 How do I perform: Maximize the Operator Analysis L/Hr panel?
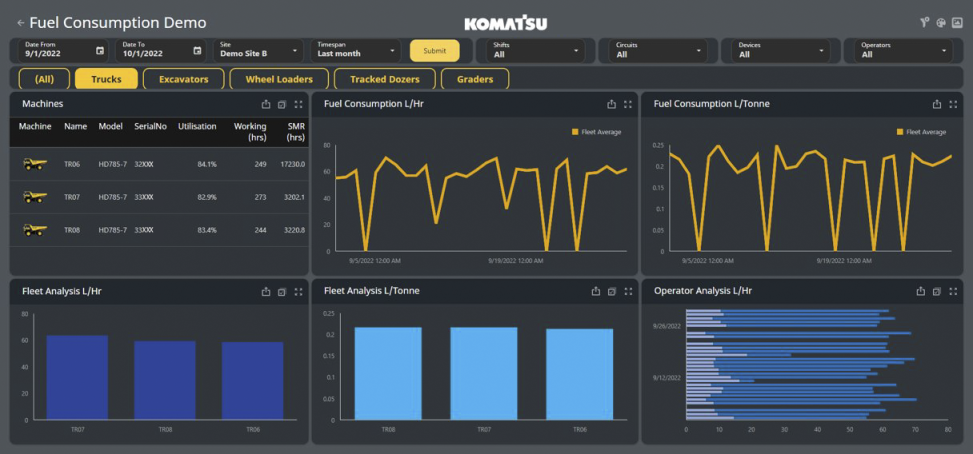[x=954, y=291]
